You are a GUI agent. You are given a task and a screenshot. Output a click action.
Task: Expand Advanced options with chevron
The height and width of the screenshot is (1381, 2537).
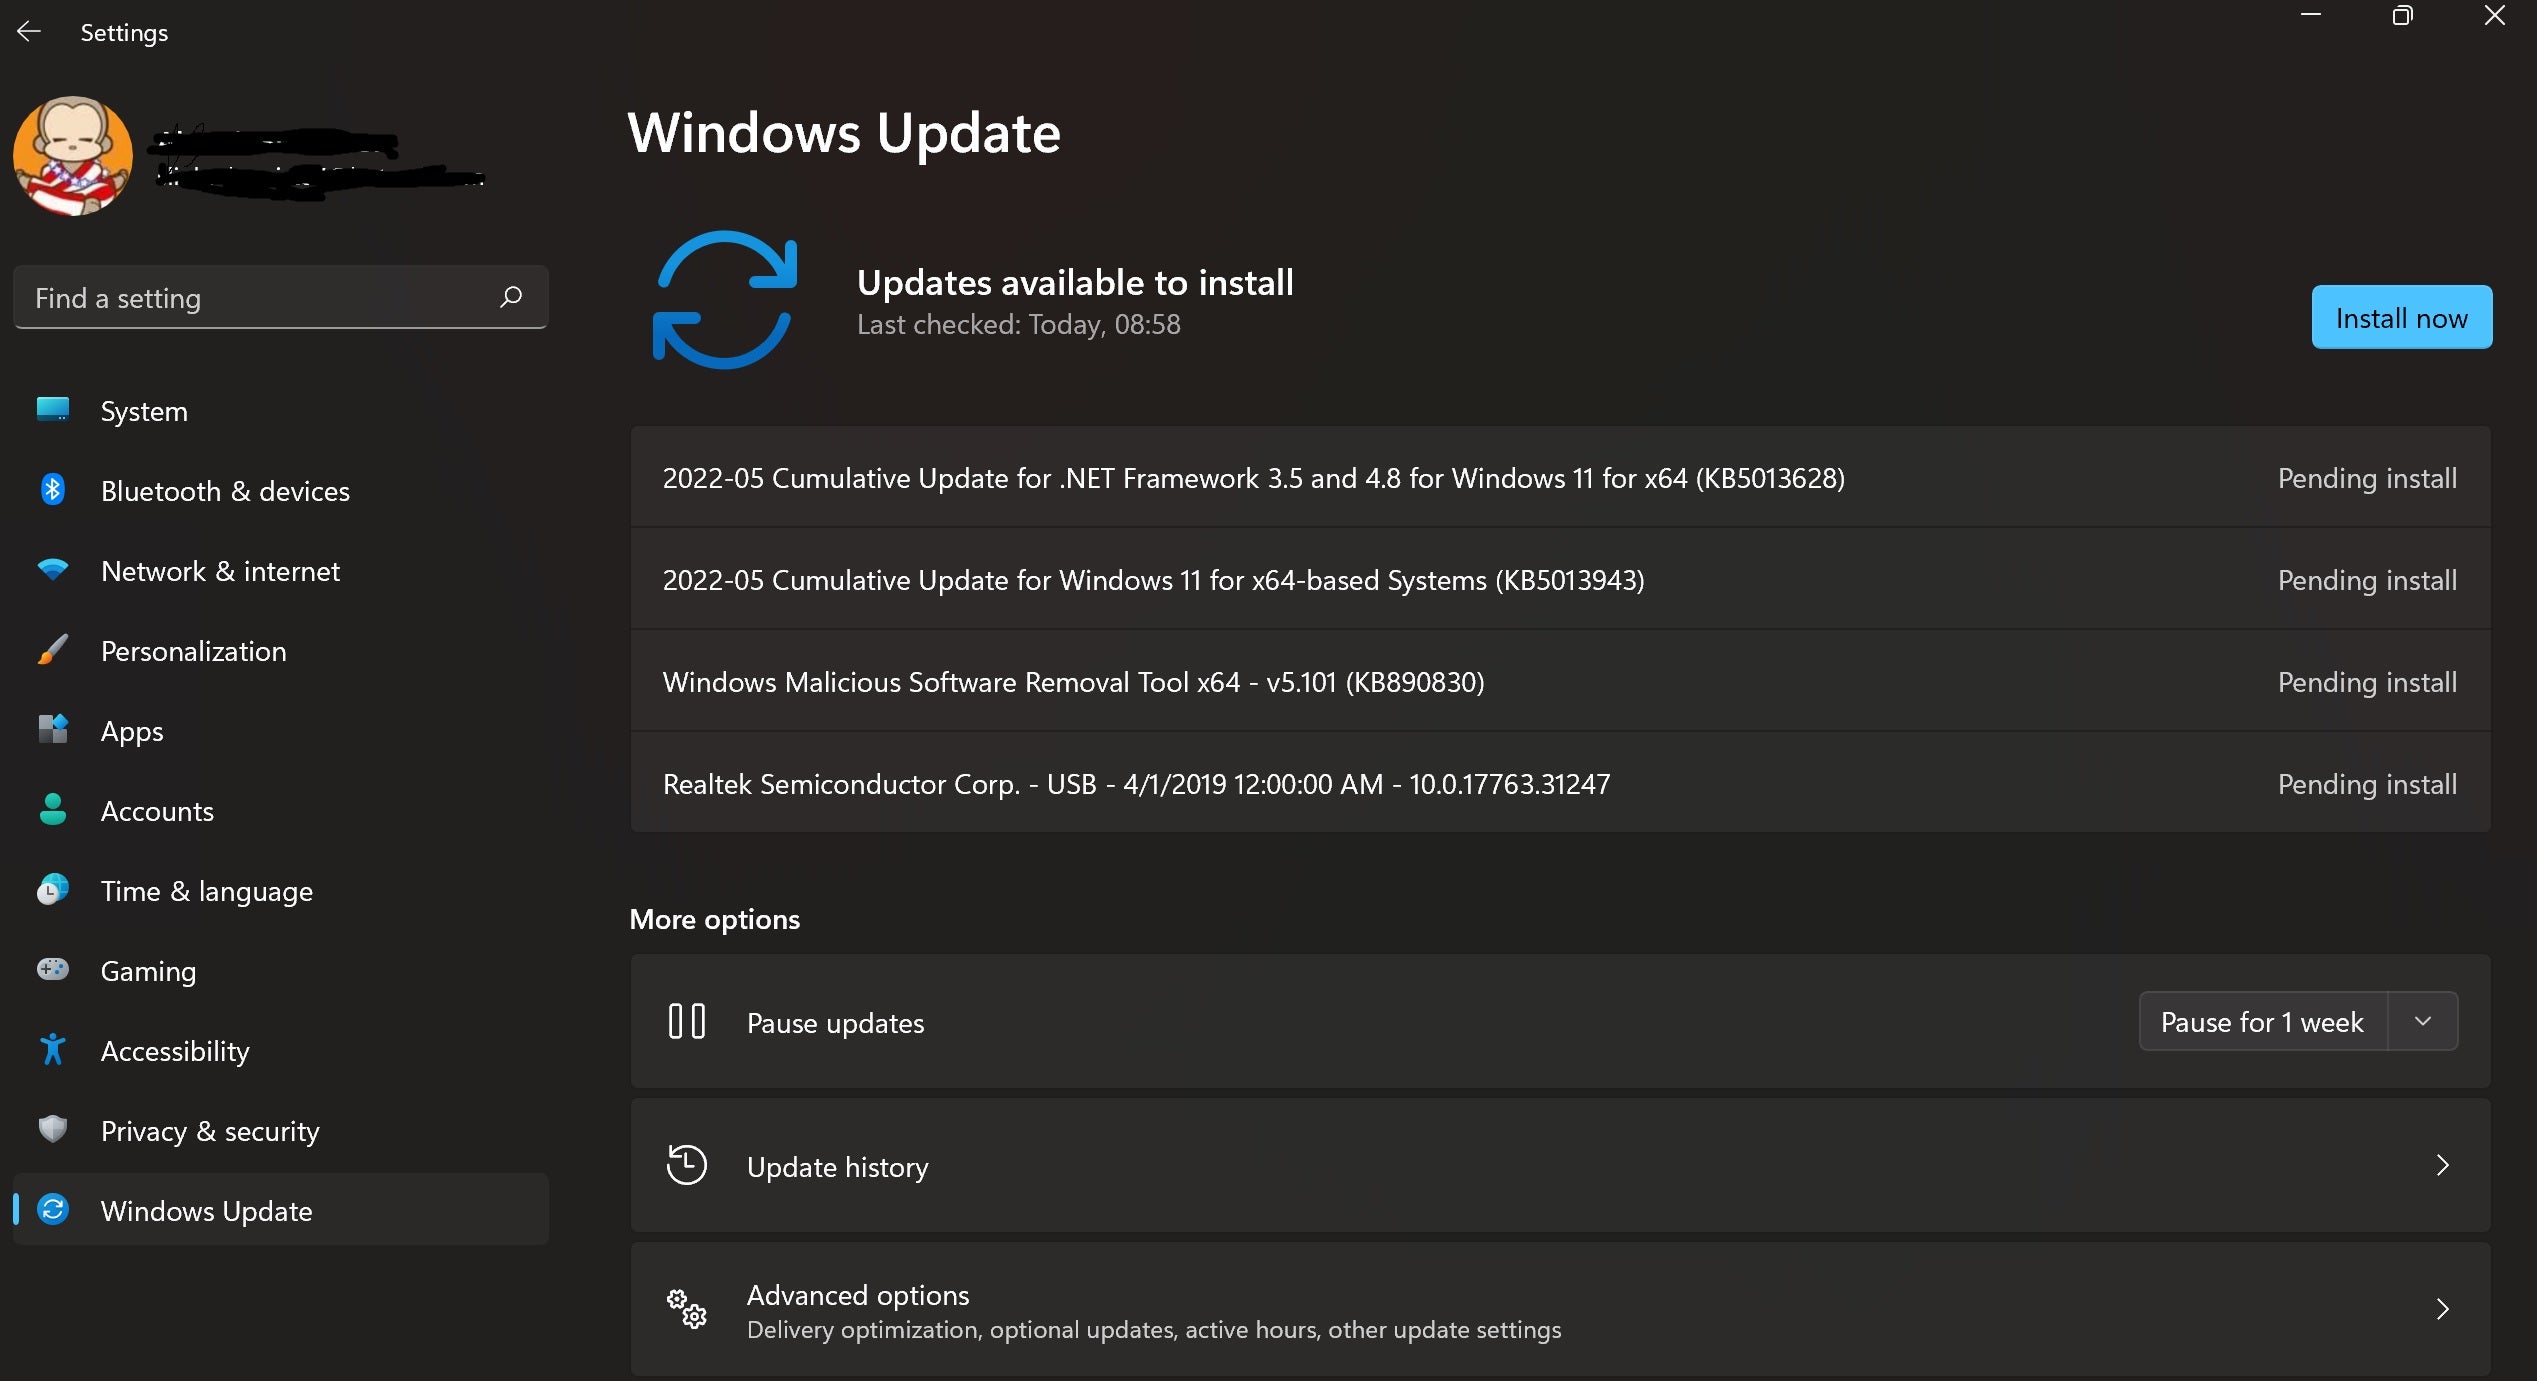pyautogui.click(x=2442, y=1309)
